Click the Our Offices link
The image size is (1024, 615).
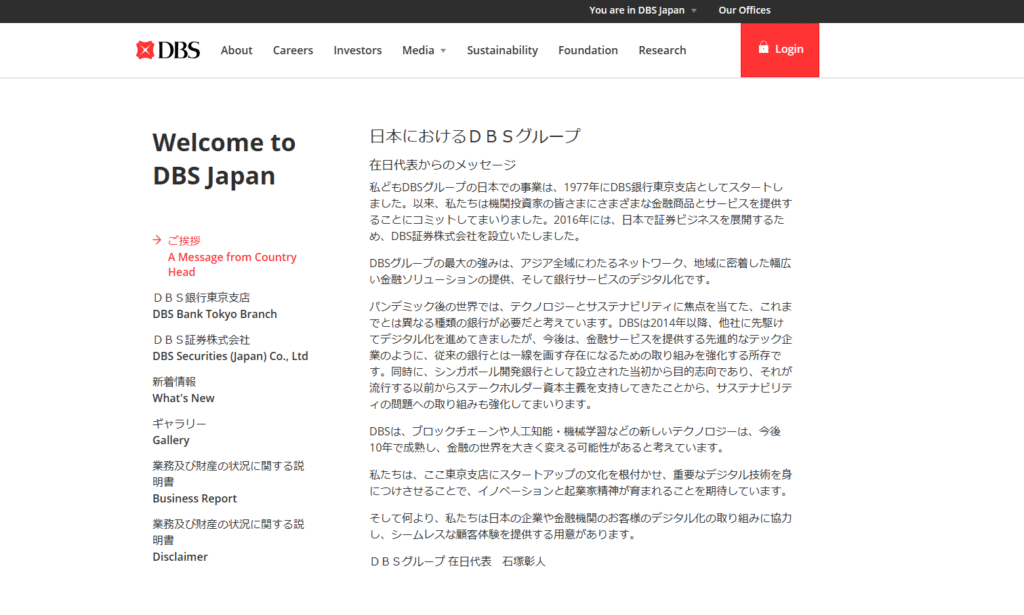point(744,10)
